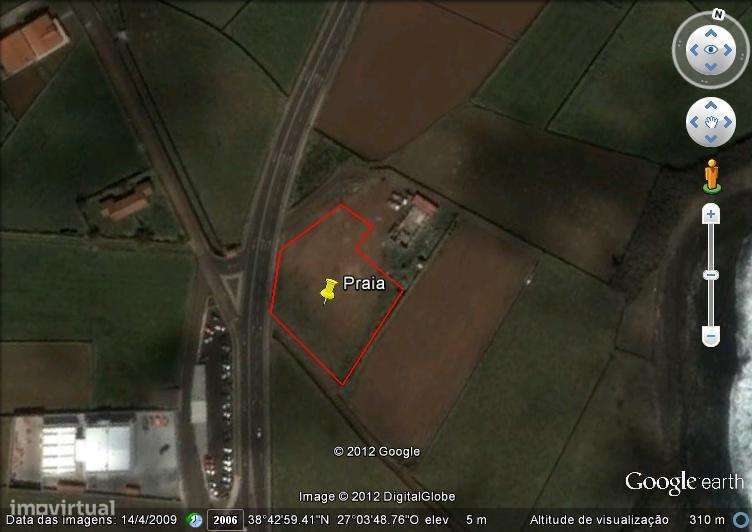This screenshot has width=752, height=532.
Task: Zoom out with the minus button
Action: coord(711,336)
